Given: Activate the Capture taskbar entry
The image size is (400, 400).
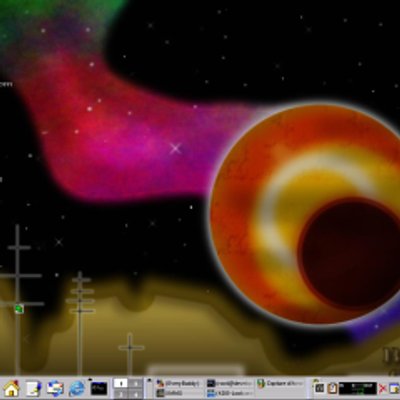Looking at the screenshot, I should click(x=280, y=383).
